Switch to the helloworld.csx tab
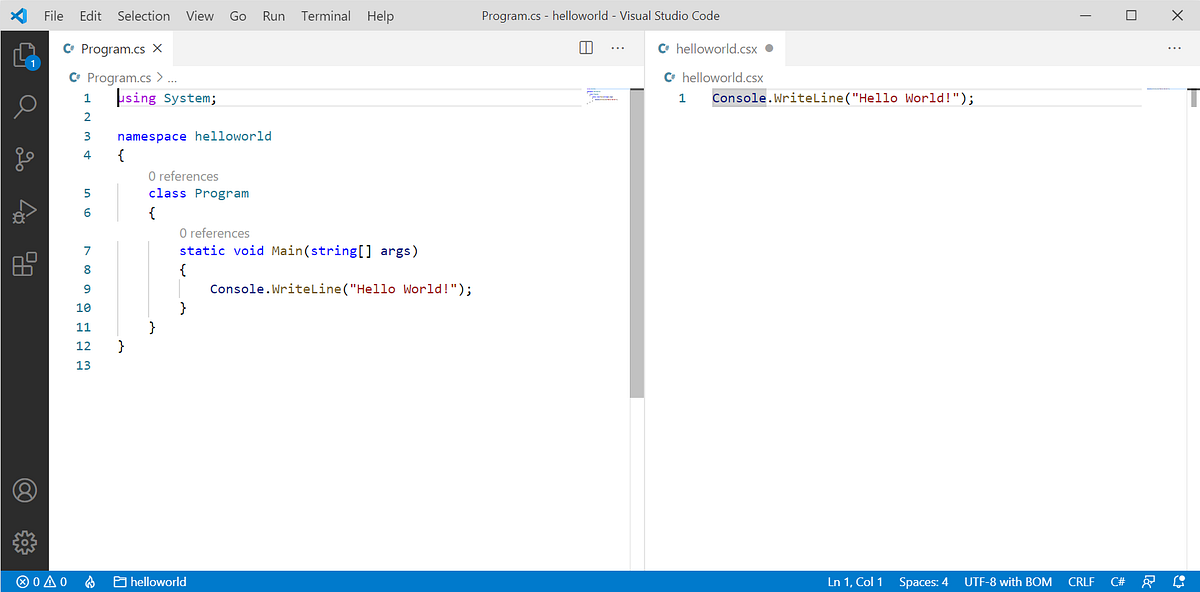The width and height of the screenshot is (1200, 592). [714, 47]
